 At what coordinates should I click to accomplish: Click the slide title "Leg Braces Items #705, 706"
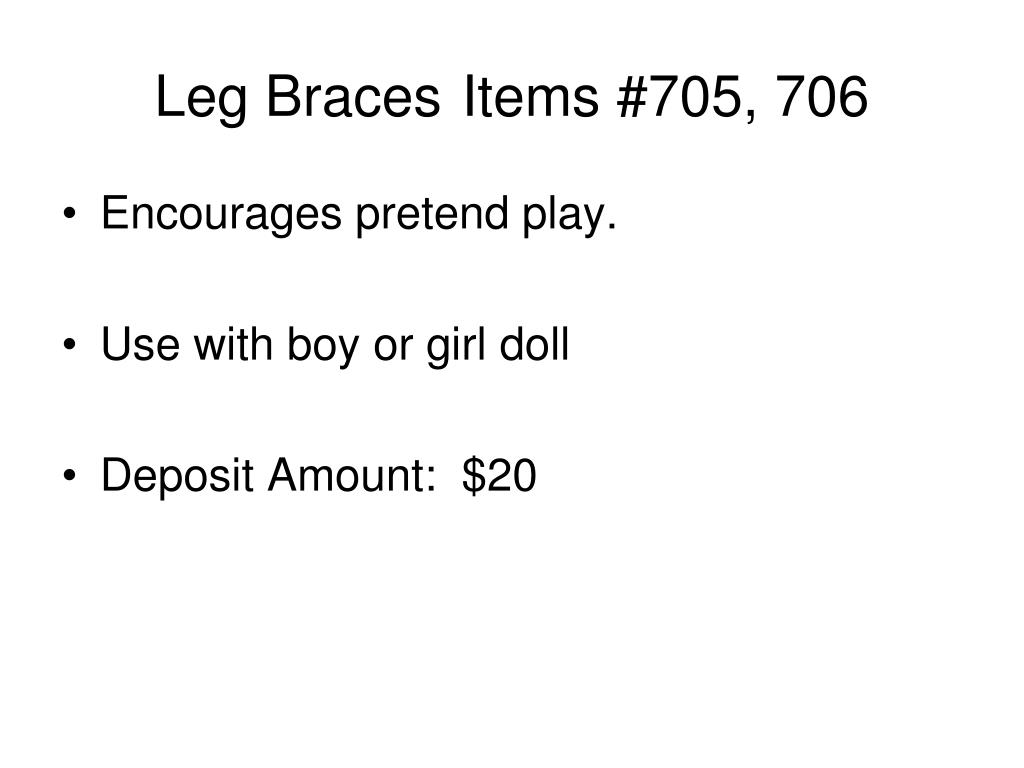[511, 97]
